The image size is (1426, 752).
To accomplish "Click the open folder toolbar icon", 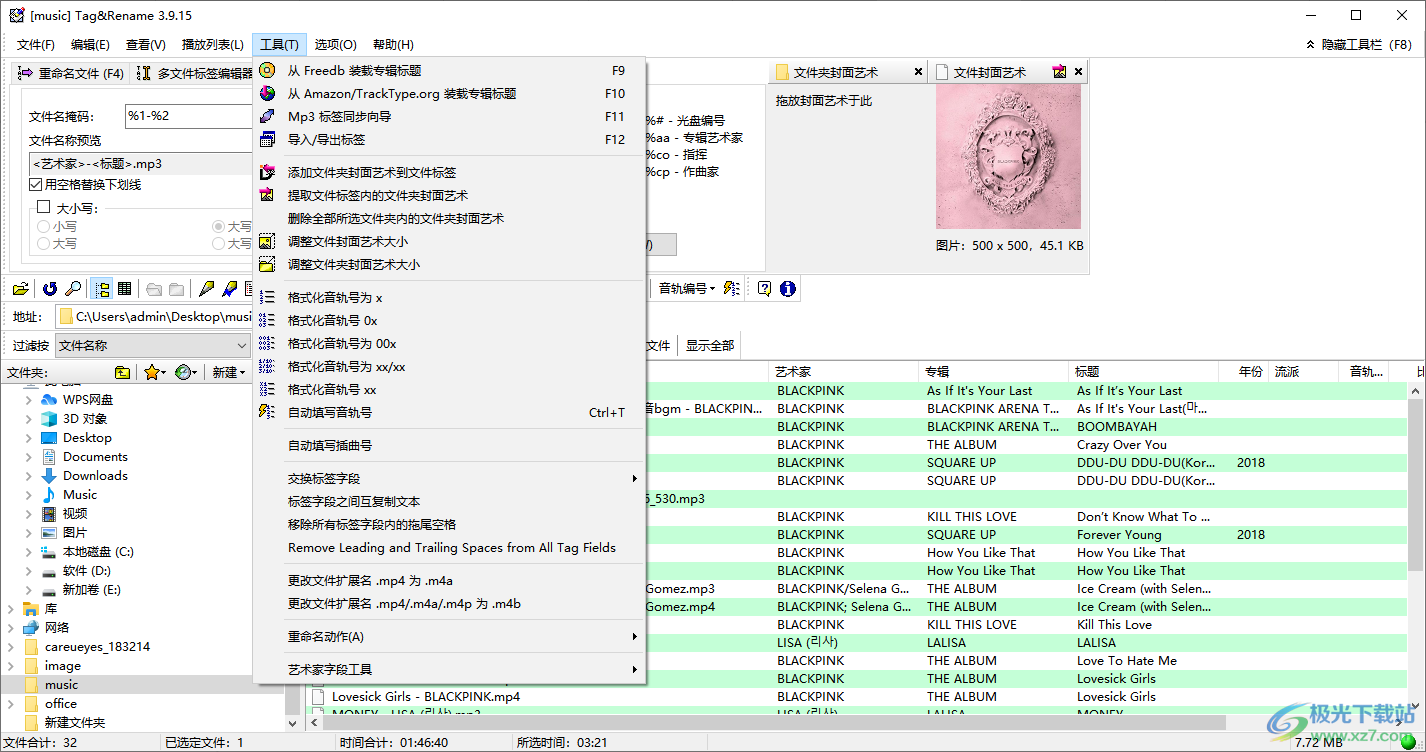I will pos(20,289).
